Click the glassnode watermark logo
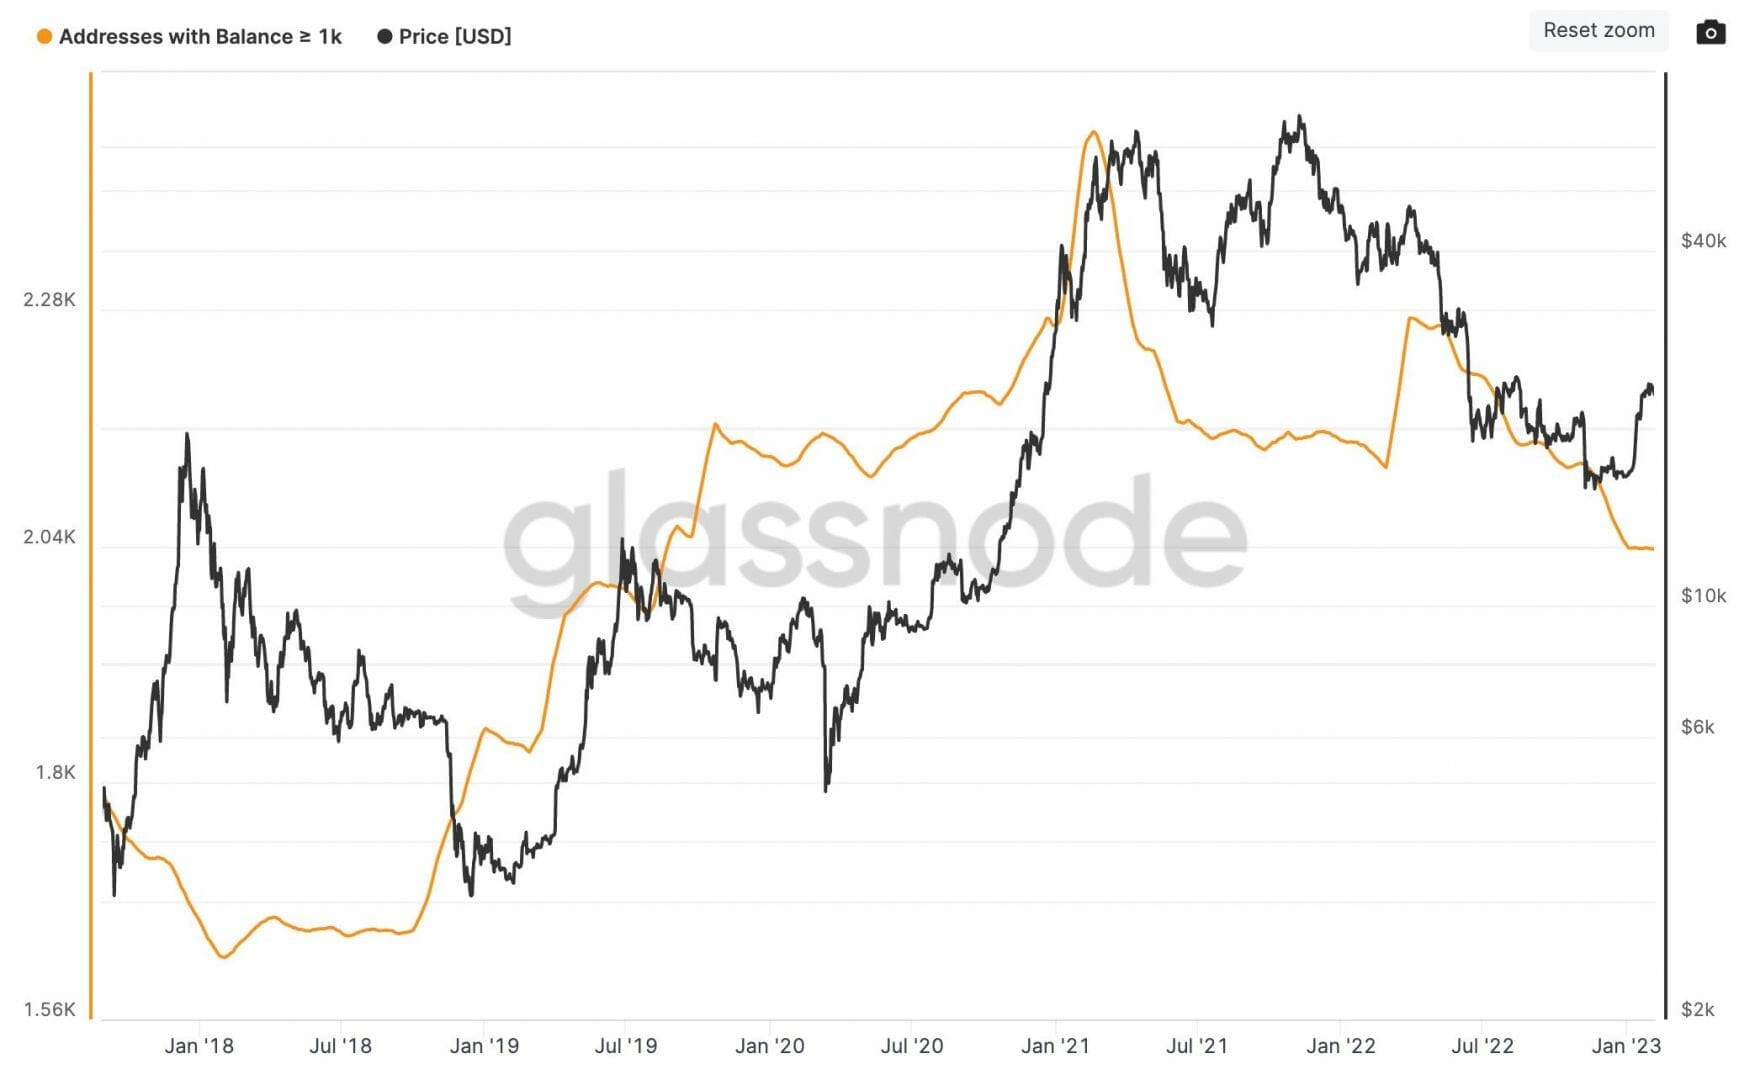Image resolution: width=1739 pixels, height=1080 pixels. click(x=874, y=537)
